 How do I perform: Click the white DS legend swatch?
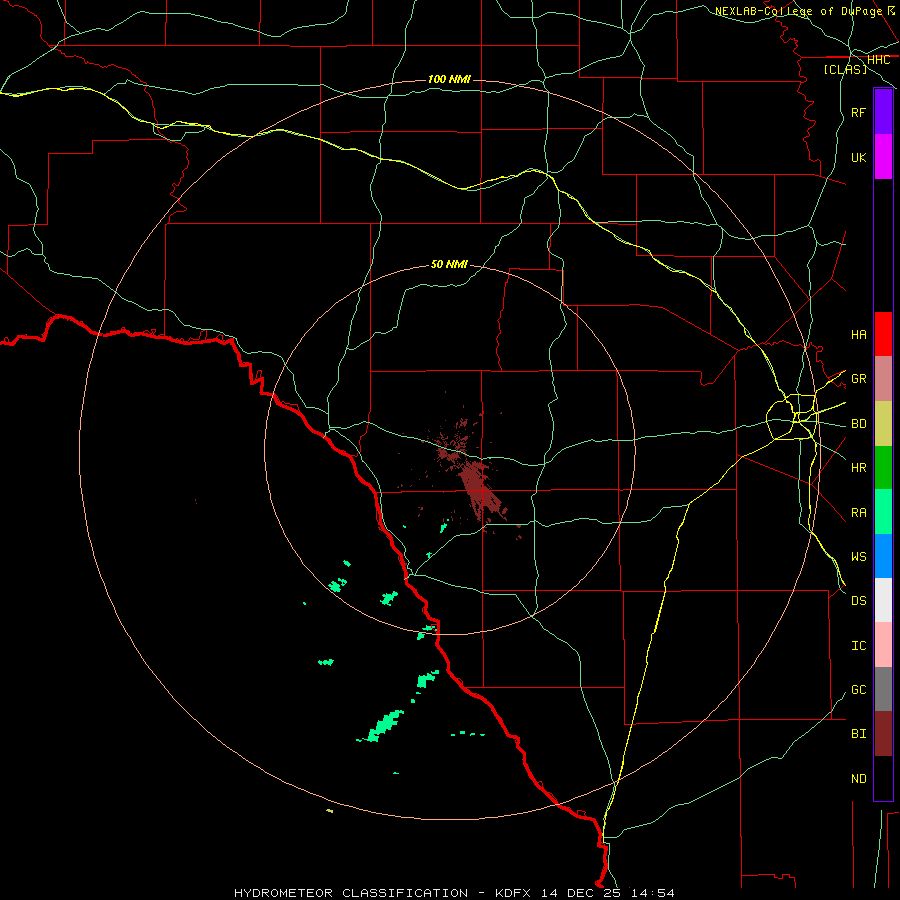[x=883, y=600]
